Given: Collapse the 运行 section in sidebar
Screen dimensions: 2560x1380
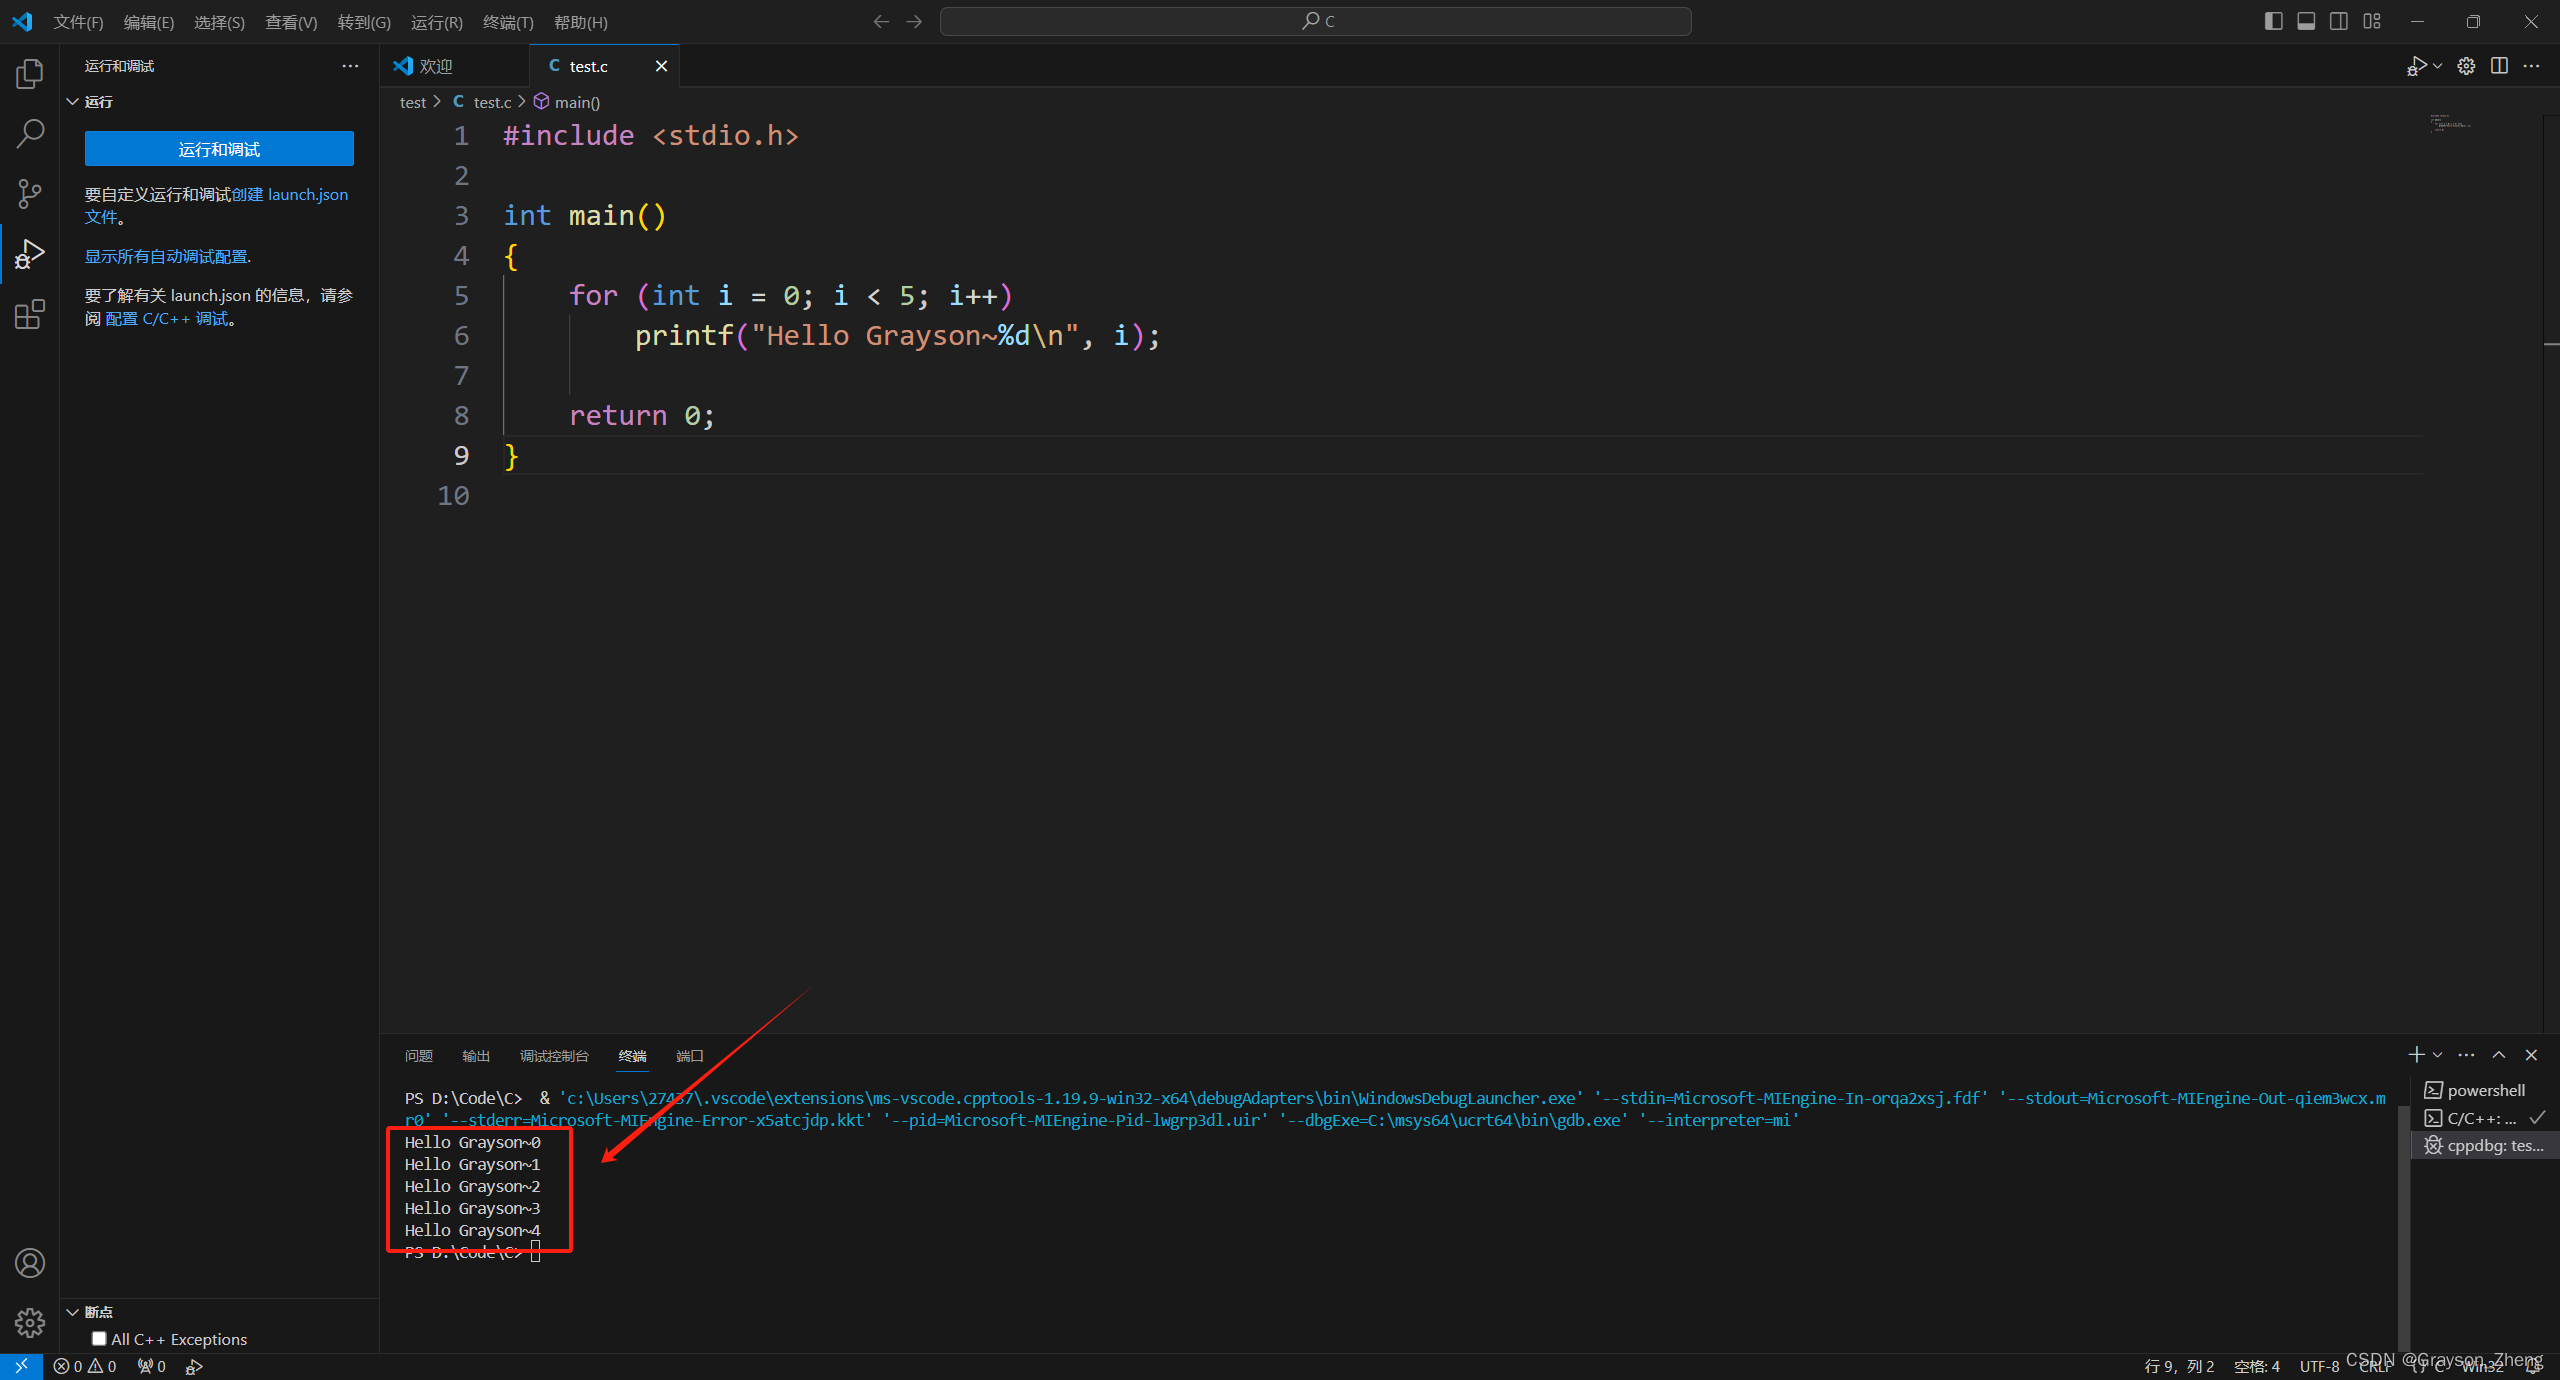Looking at the screenshot, I should point(73,102).
